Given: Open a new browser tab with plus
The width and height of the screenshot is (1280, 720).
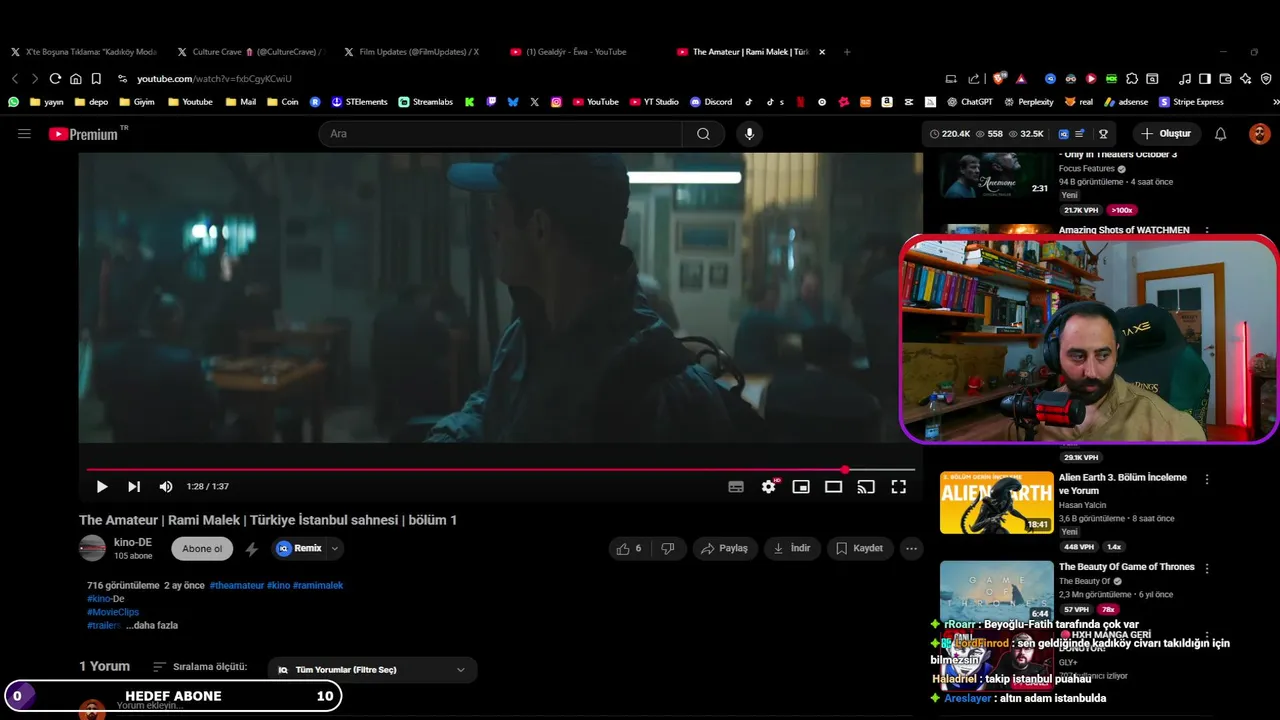Looking at the screenshot, I should pyautogui.click(x=847, y=52).
